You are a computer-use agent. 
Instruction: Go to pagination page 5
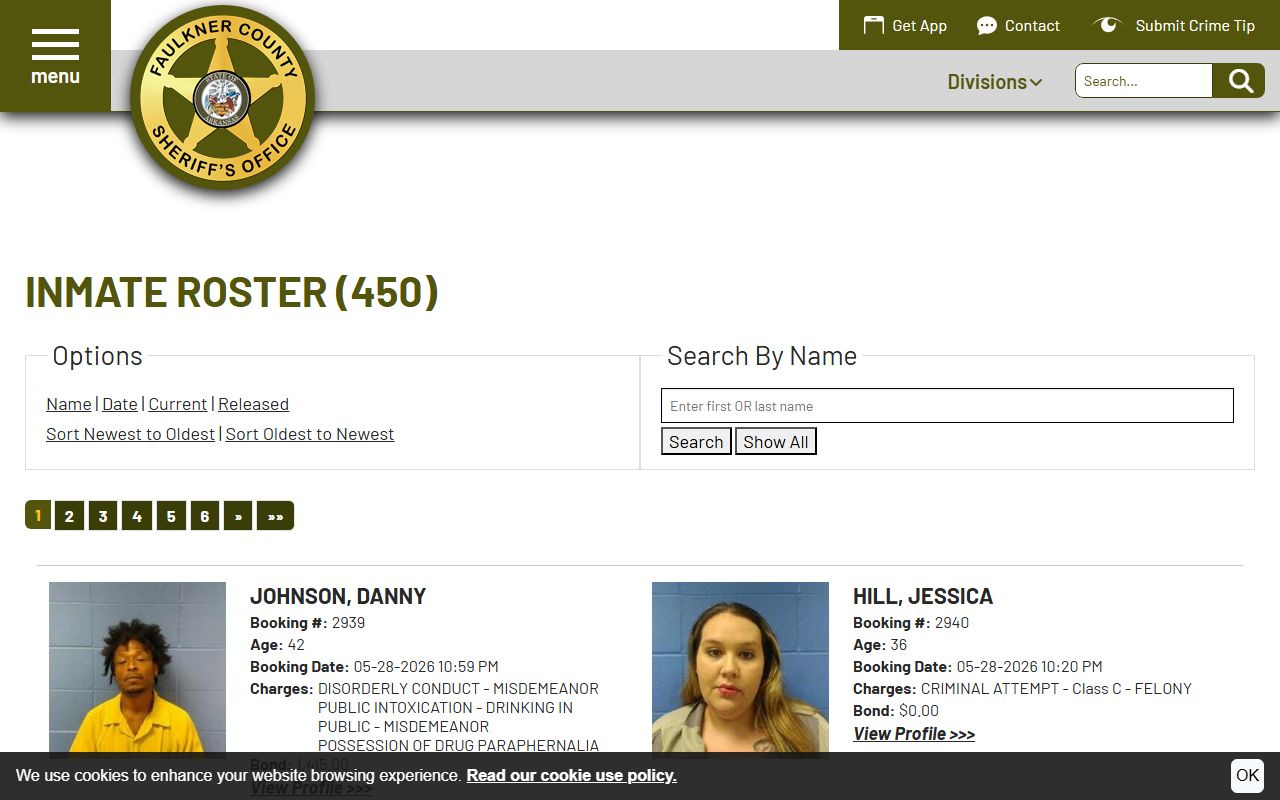click(171, 516)
